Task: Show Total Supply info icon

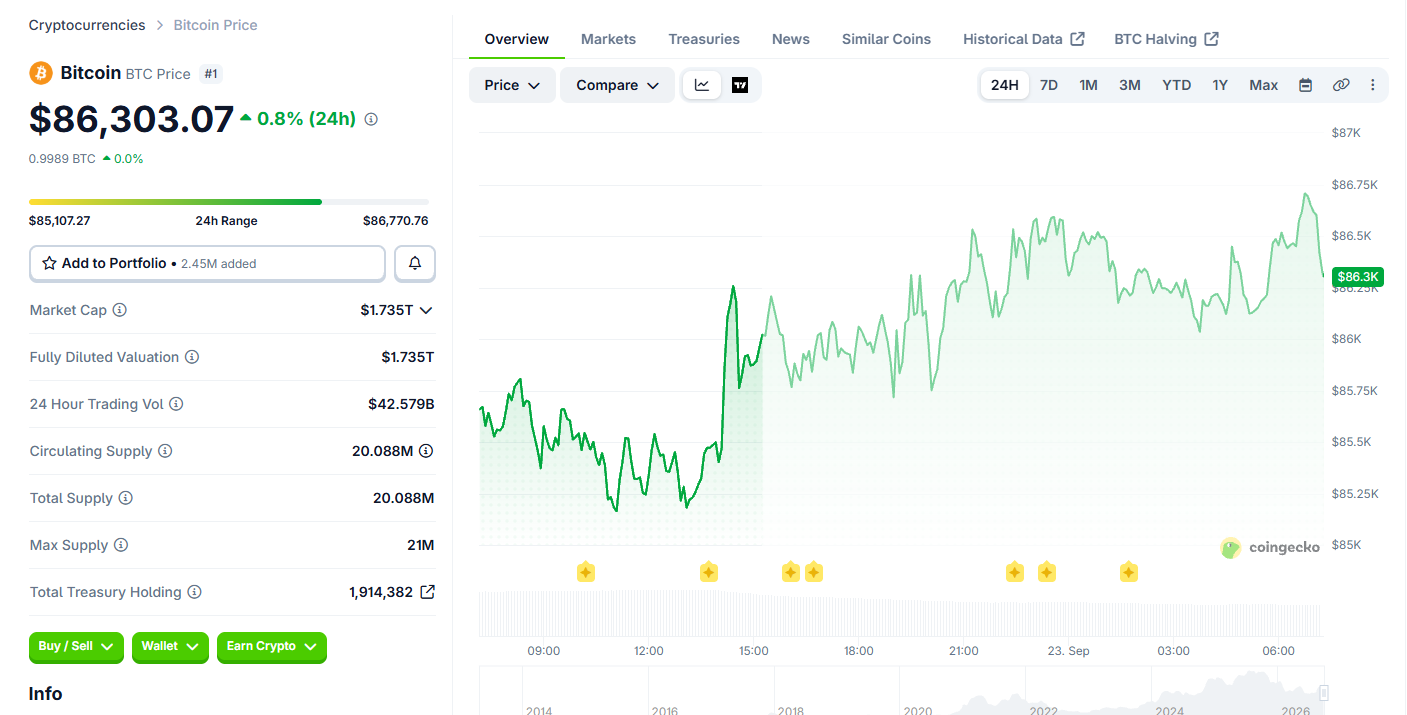Action: [x=126, y=498]
